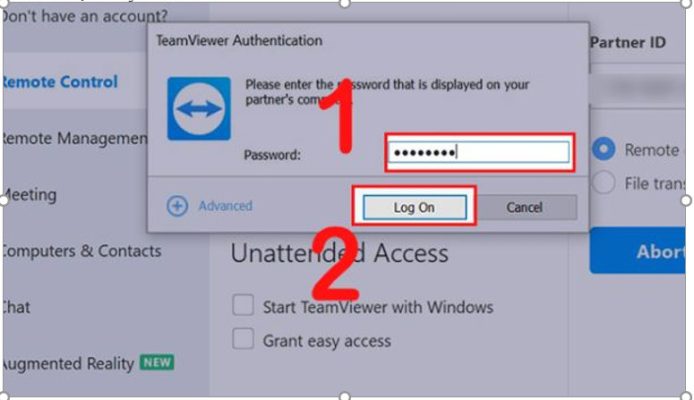Screen dimensions: 694x400
Task: Open the Remote Management sidebar tab
Action: coord(74,138)
